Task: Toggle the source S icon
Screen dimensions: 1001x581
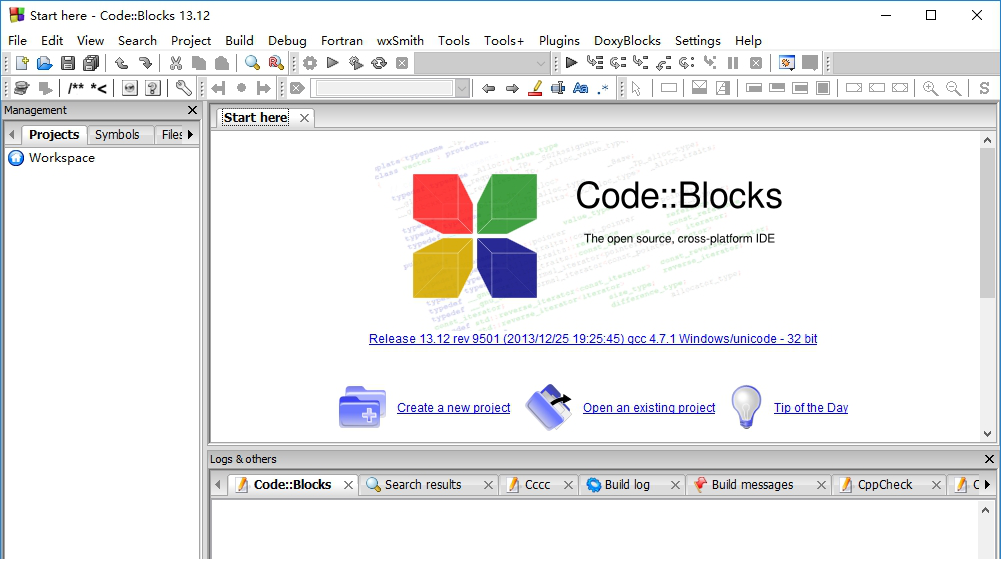Action: coord(984,88)
